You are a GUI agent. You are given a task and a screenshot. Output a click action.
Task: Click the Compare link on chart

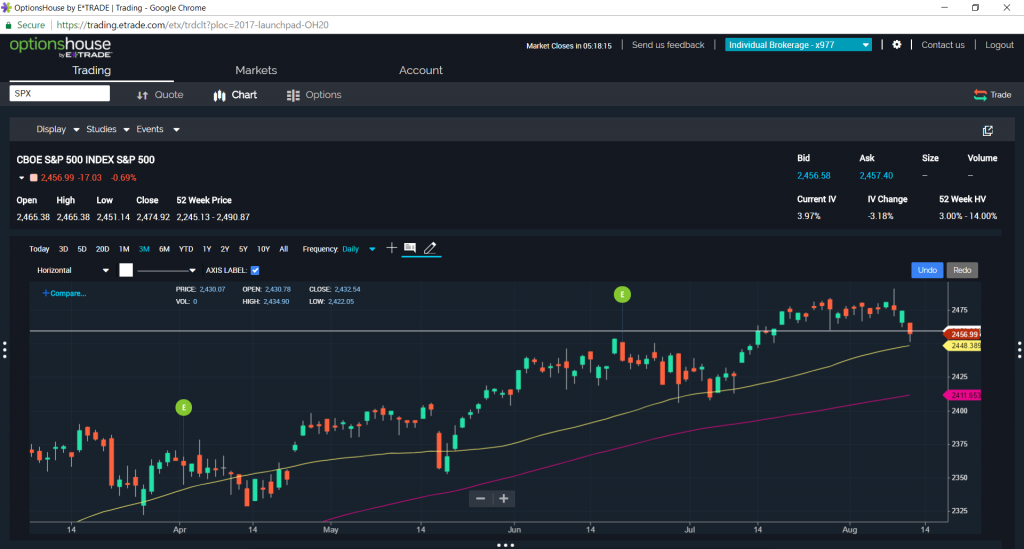64,293
